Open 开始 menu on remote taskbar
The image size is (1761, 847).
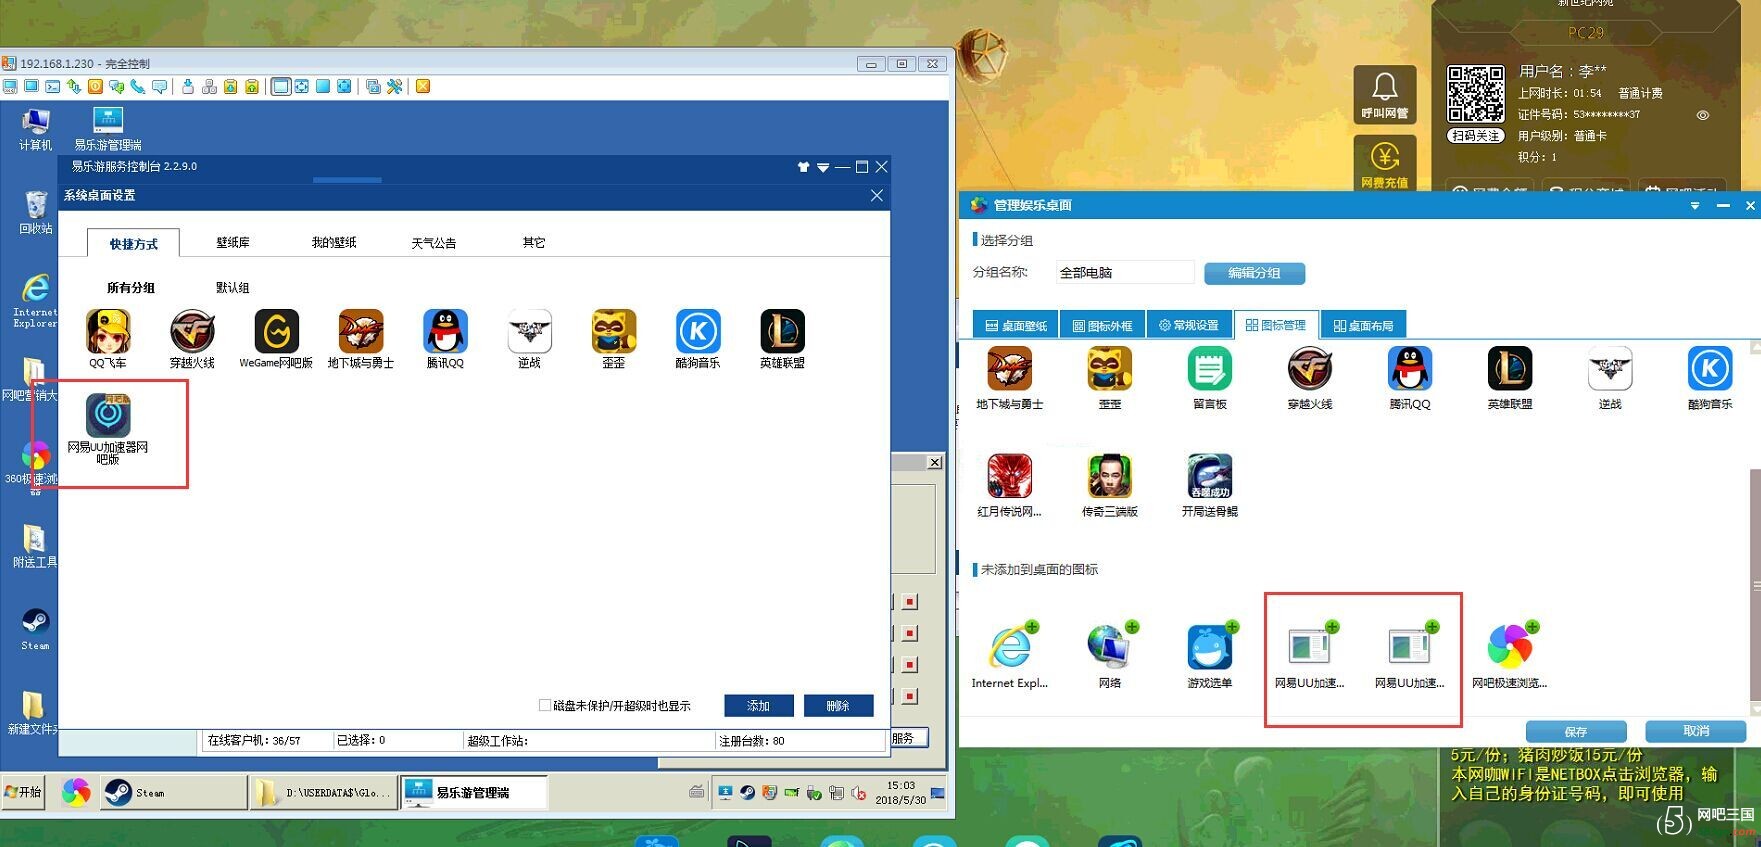point(23,792)
